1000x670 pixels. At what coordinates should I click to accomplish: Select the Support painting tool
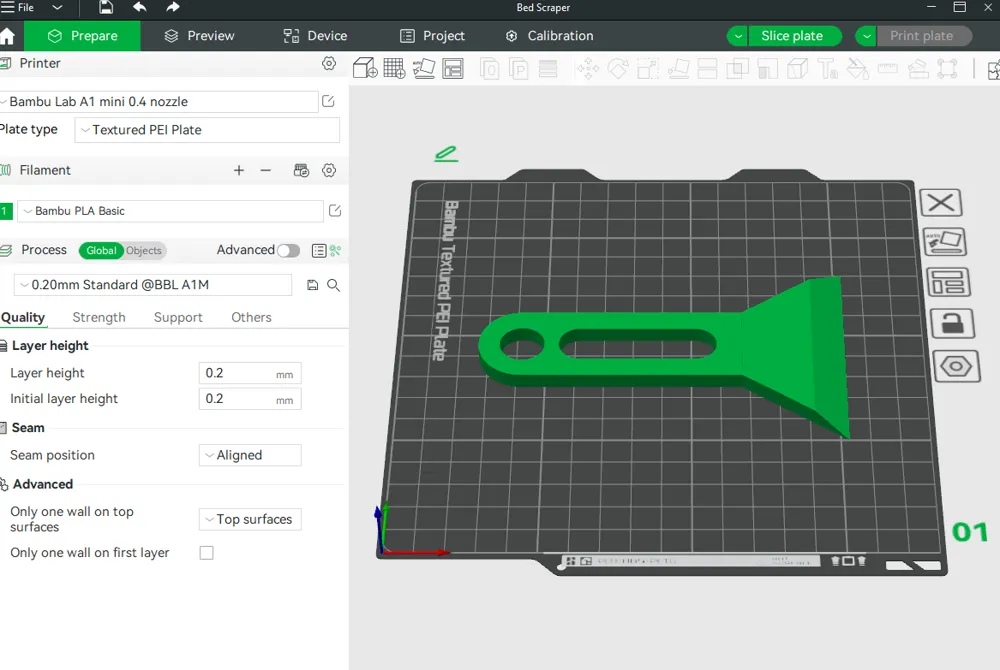[x=767, y=68]
